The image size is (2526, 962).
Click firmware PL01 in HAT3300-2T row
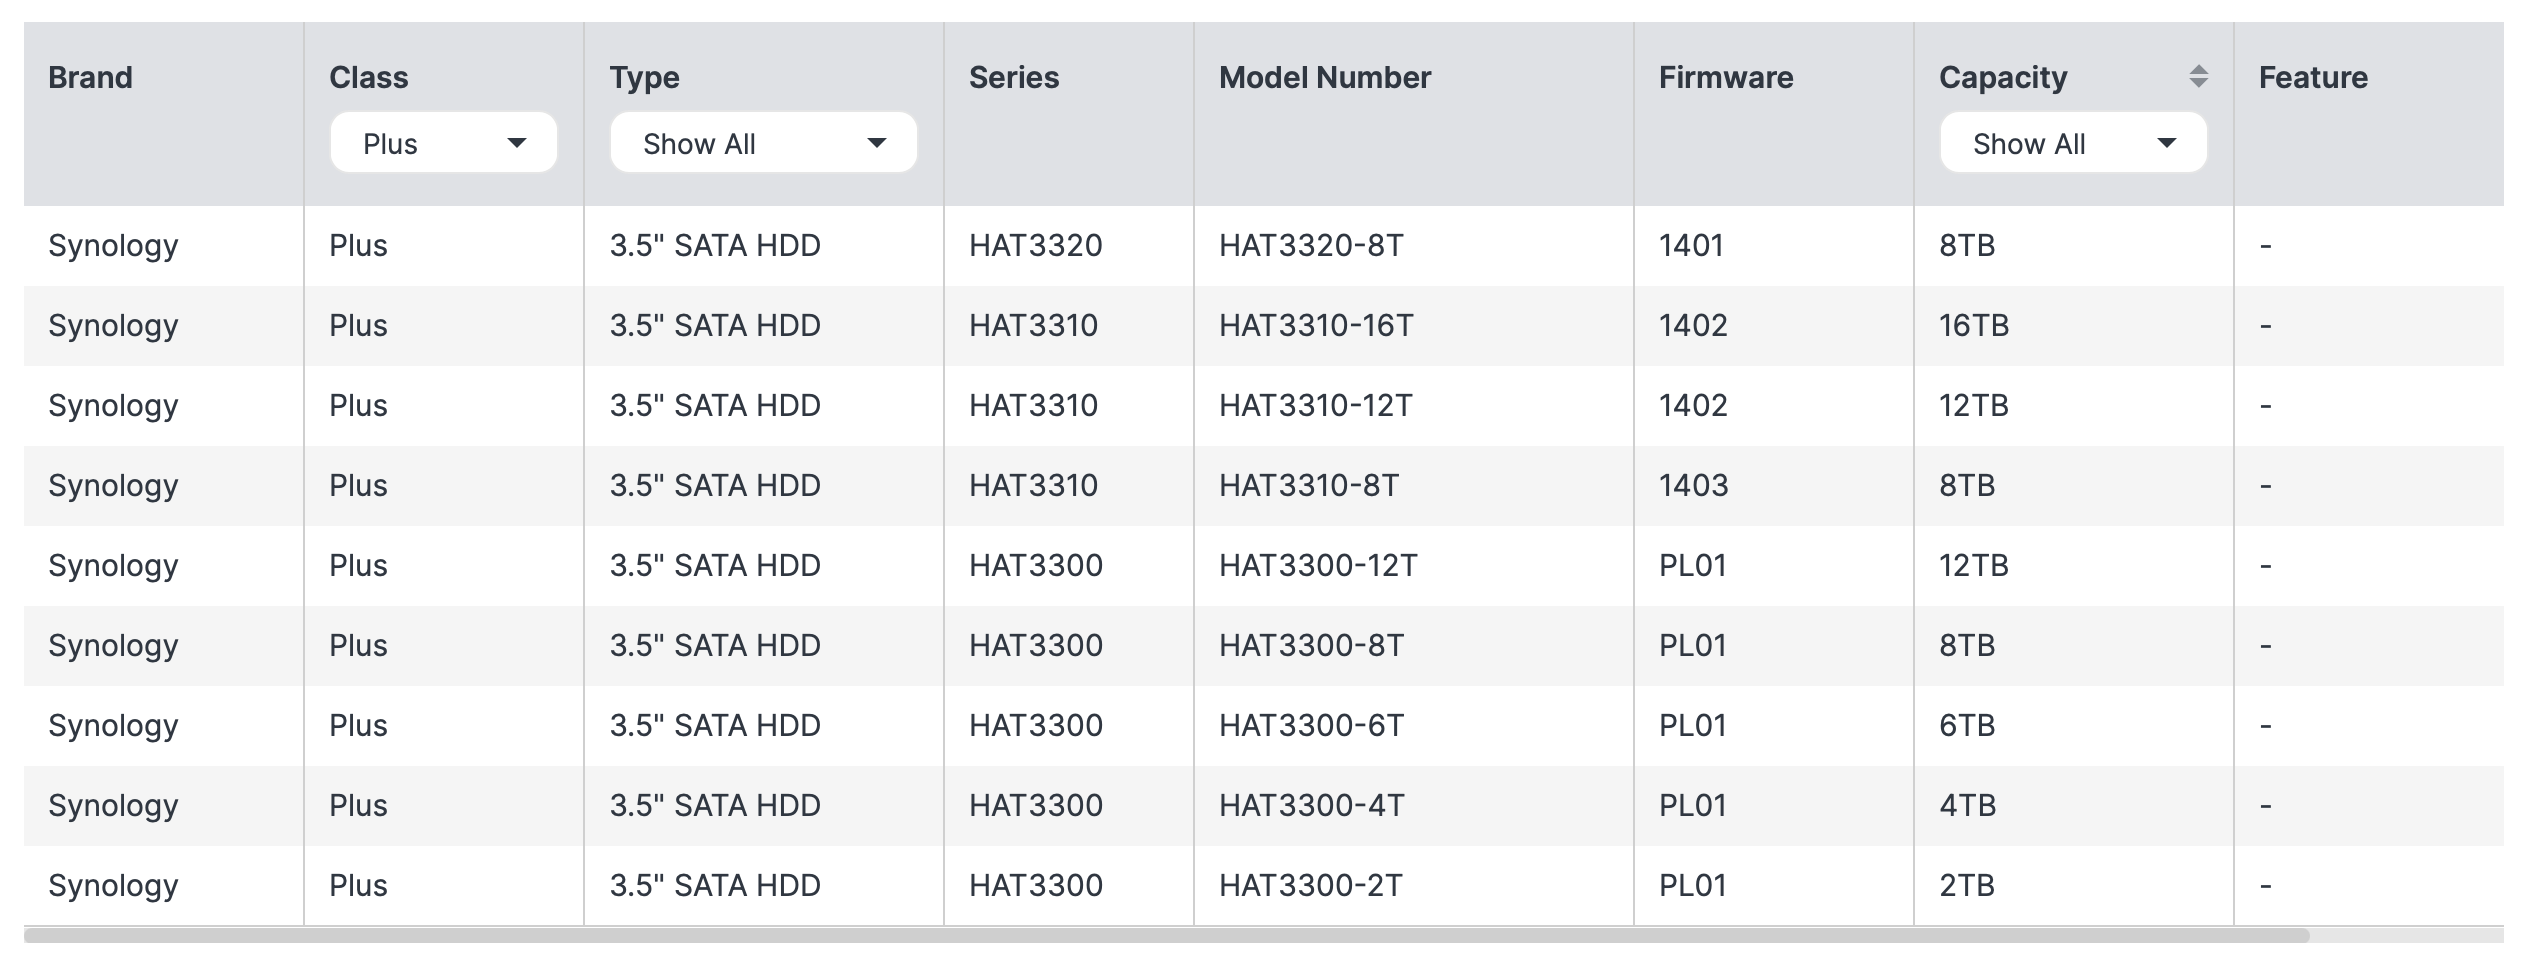[1693, 885]
